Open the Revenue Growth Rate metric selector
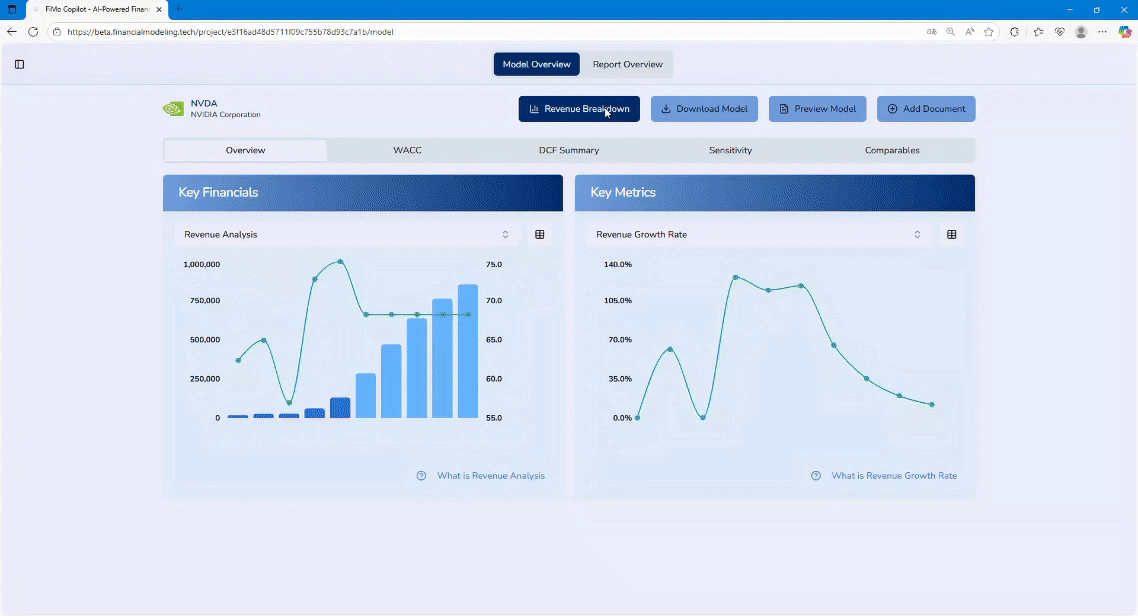1138x616 pixels. (917, 233)
